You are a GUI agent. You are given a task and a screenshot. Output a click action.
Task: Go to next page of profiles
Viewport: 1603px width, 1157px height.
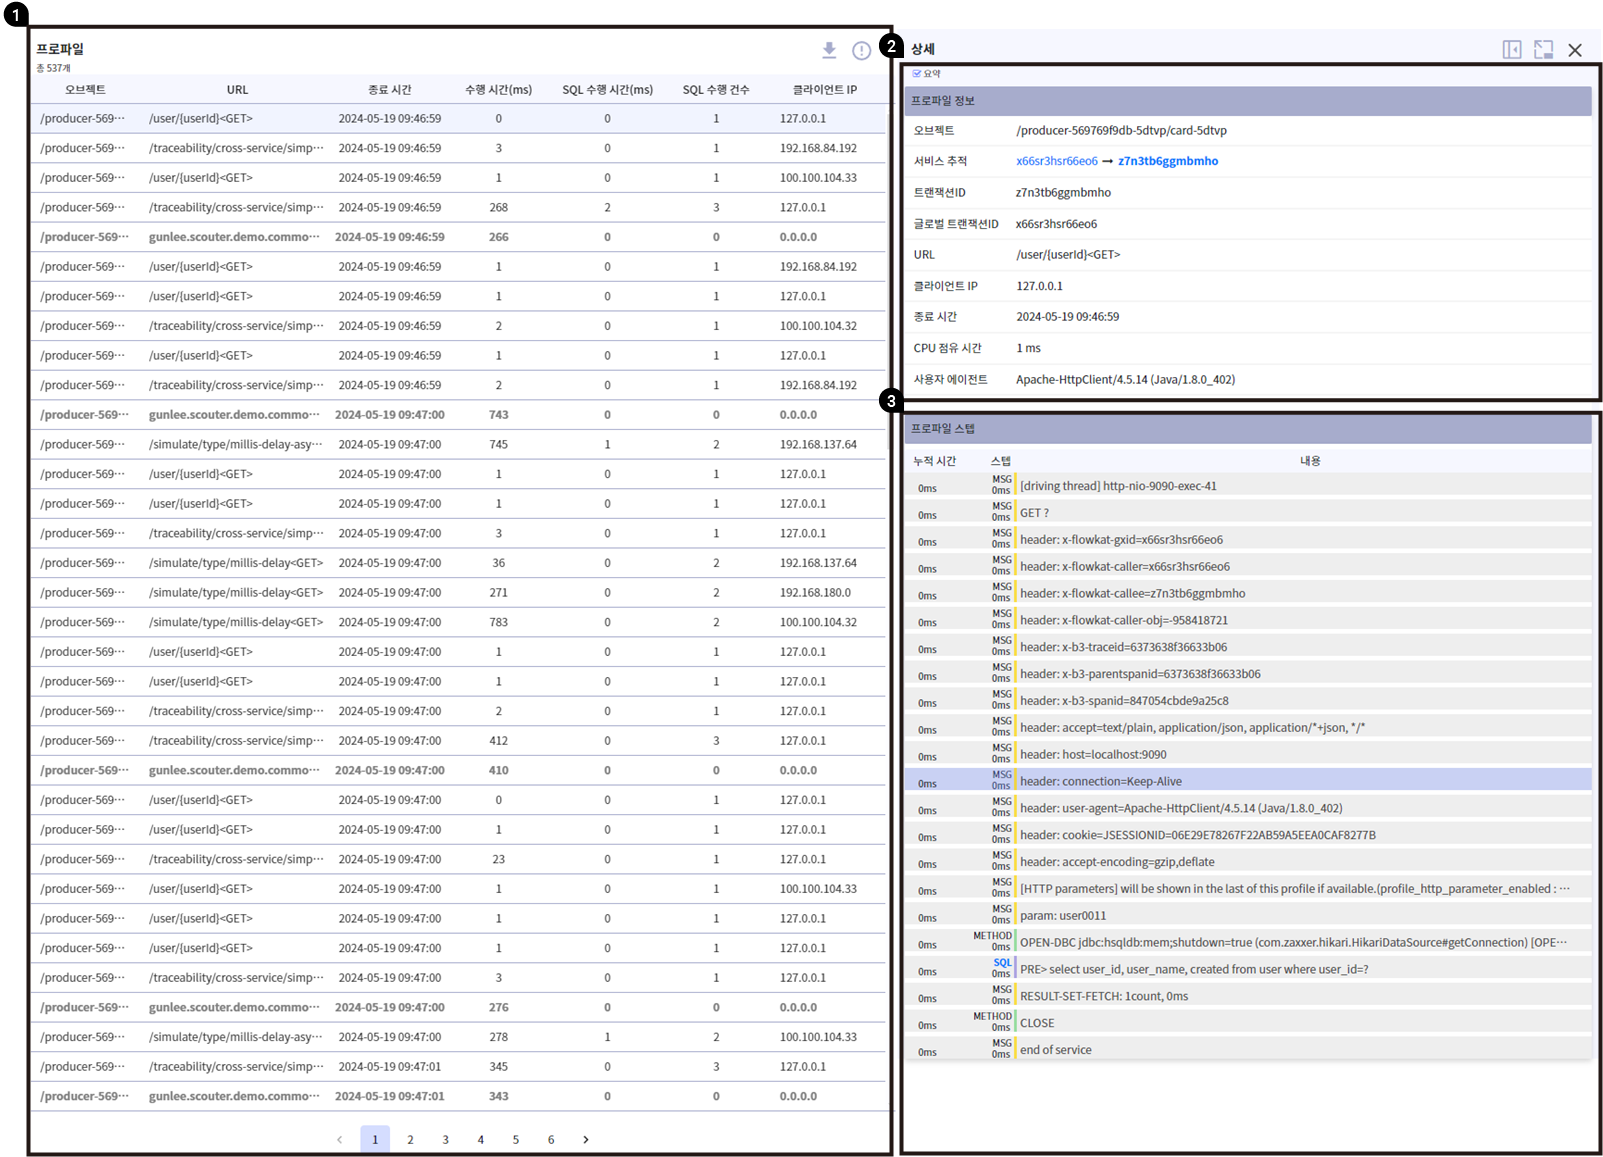tap(586, 1139)
